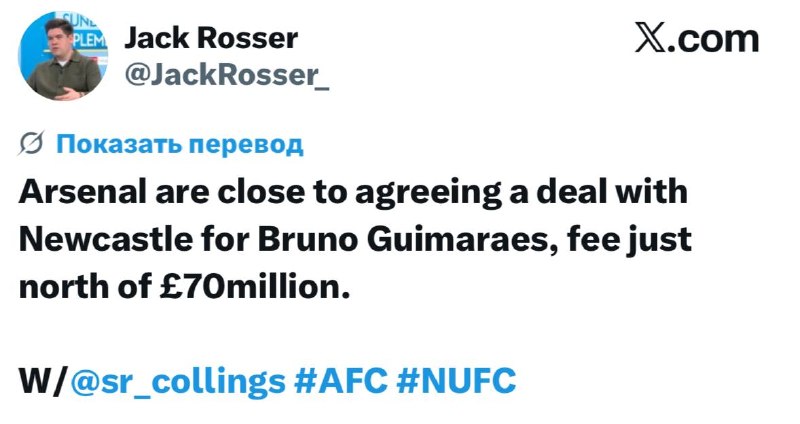Click the X logo icon
Viewport: 800px width, 424px height.
651,37
